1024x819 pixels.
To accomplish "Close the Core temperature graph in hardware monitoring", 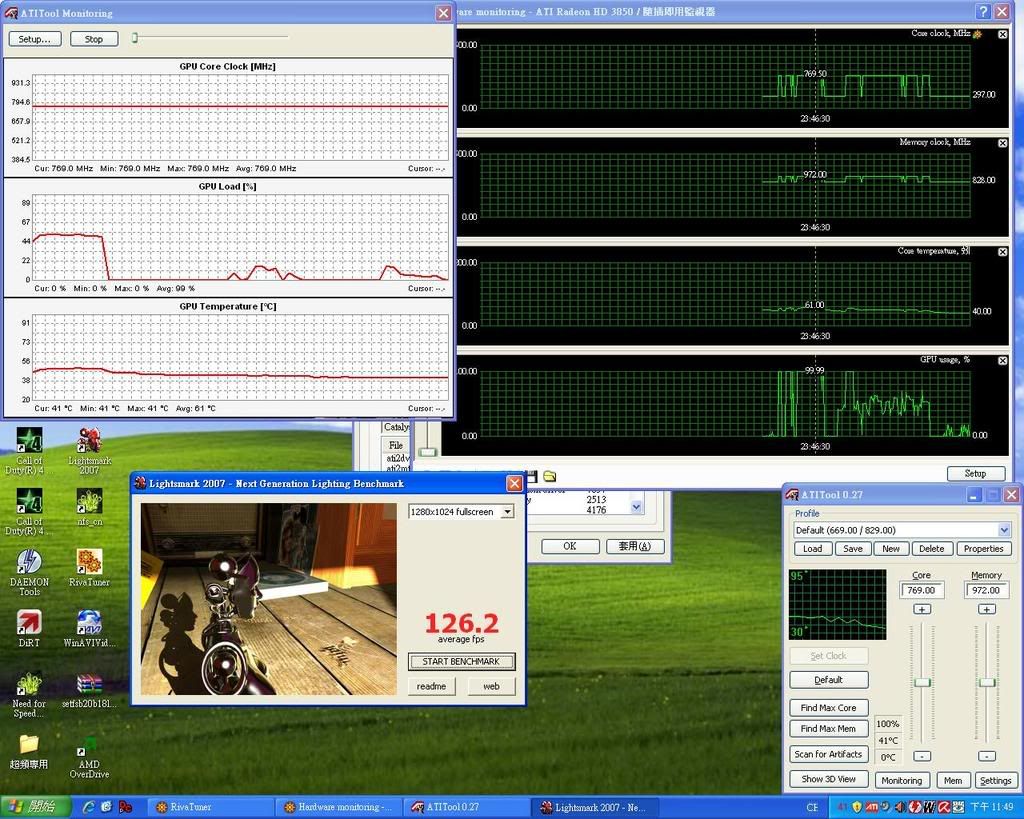I will click(x=1002, y=251).
